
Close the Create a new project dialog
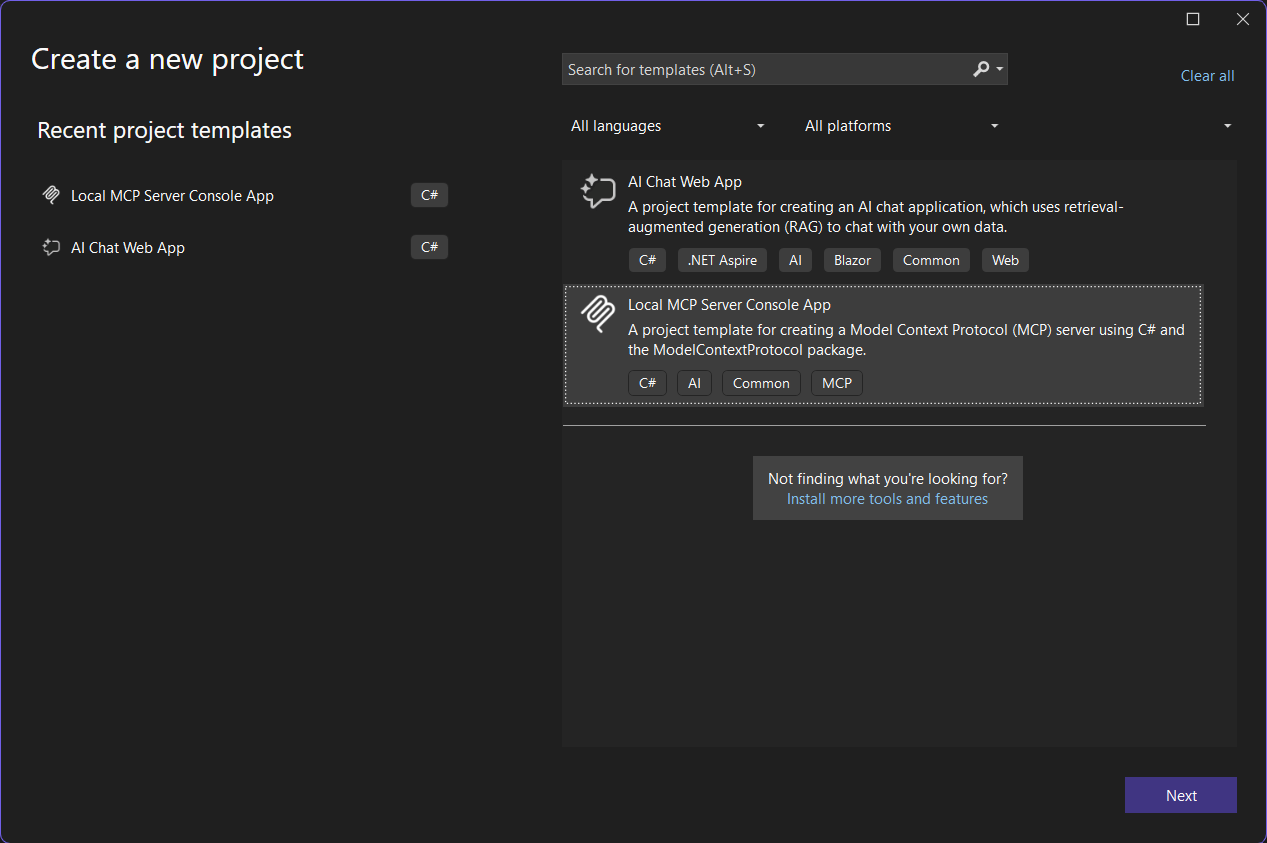[x=1243, y=19]
